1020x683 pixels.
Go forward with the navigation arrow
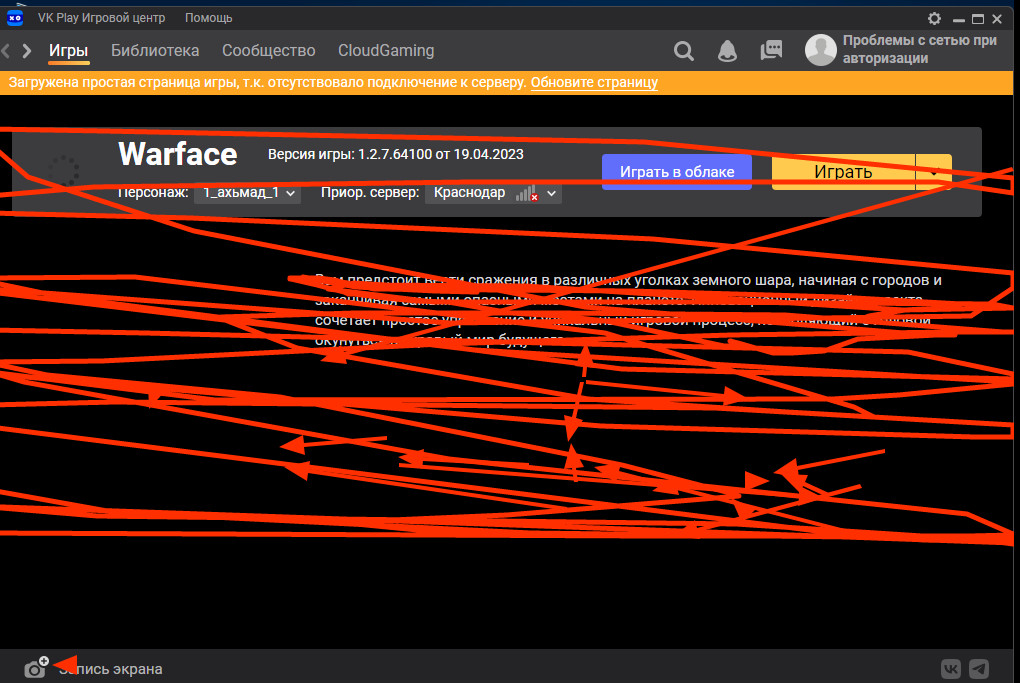27,51
